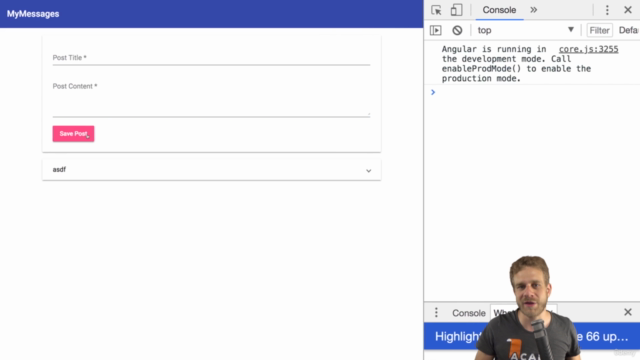
Task: Open the Console tab in DevTools
Action: (499, 10)
